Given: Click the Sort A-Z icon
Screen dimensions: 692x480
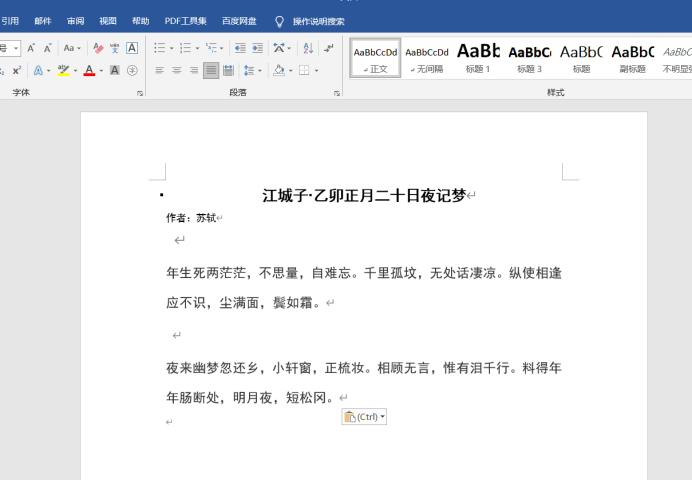Looking at the screenshot, I should 308,48.
